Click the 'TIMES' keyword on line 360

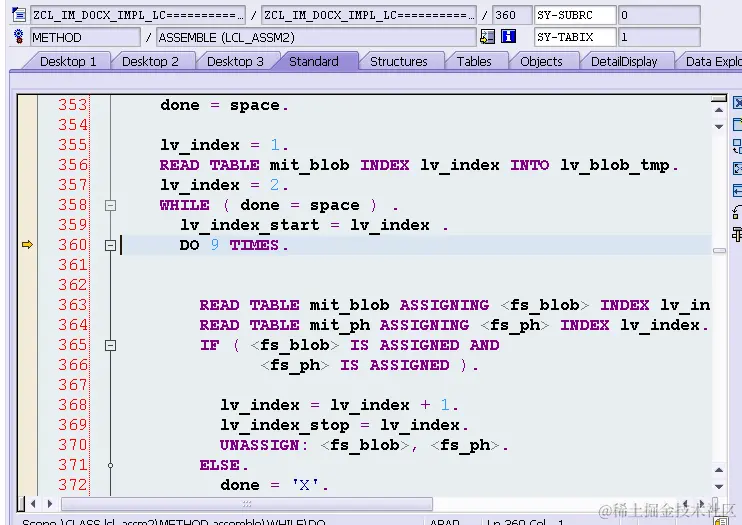(254, 245)
